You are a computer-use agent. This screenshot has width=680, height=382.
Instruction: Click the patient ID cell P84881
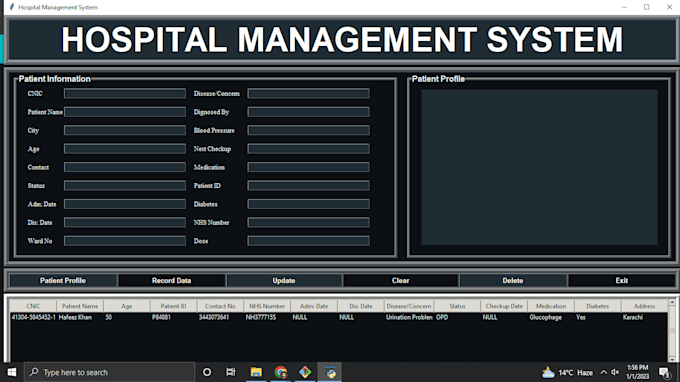161,317
